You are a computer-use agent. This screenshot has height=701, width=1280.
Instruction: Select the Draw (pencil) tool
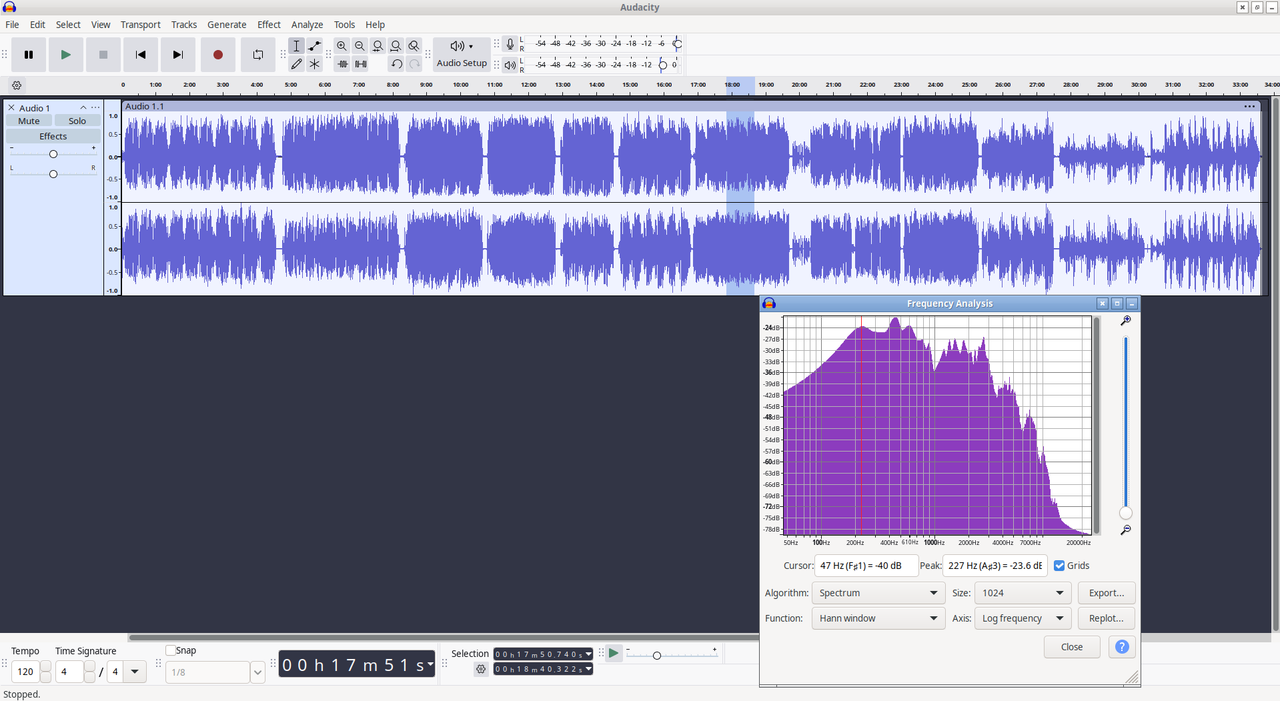(x=297, y=64)
